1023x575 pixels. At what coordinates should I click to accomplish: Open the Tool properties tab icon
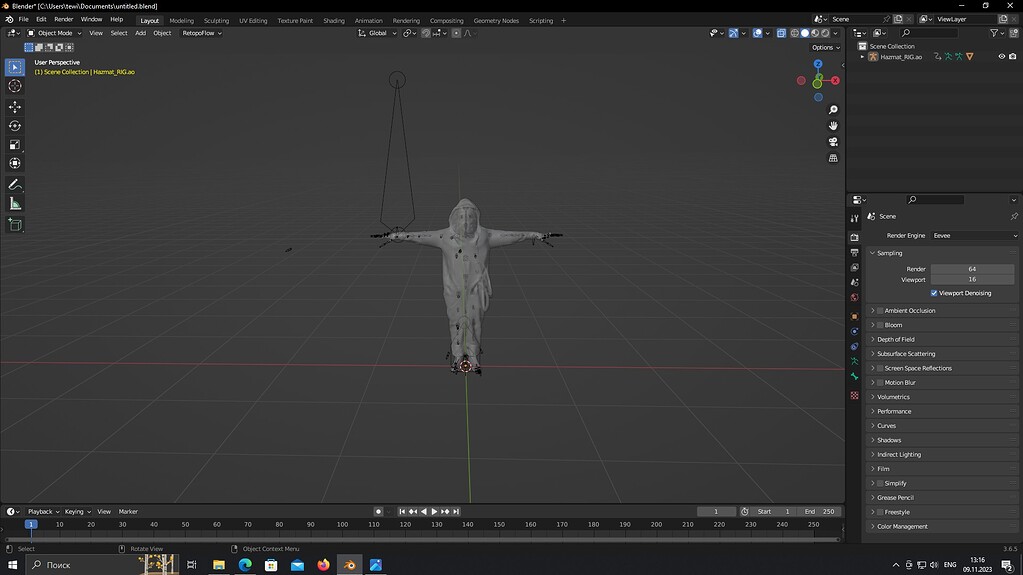tap(855, 219)
